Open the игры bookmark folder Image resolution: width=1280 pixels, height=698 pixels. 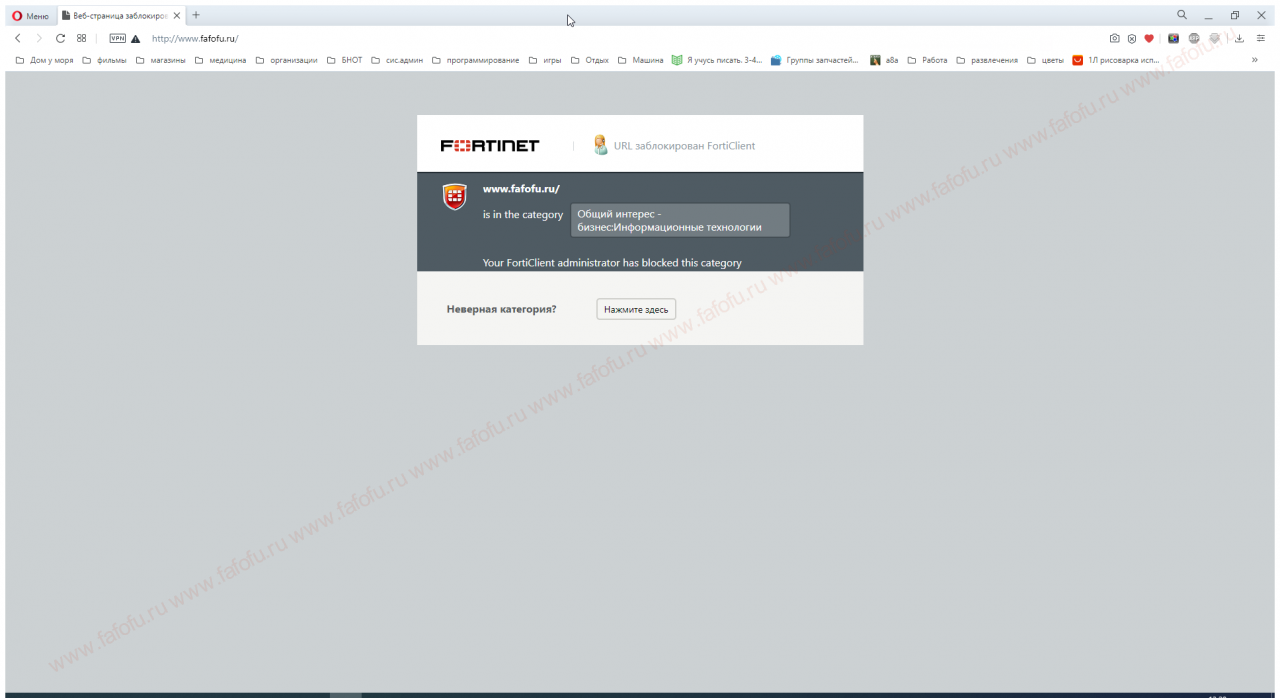(545, 60)
